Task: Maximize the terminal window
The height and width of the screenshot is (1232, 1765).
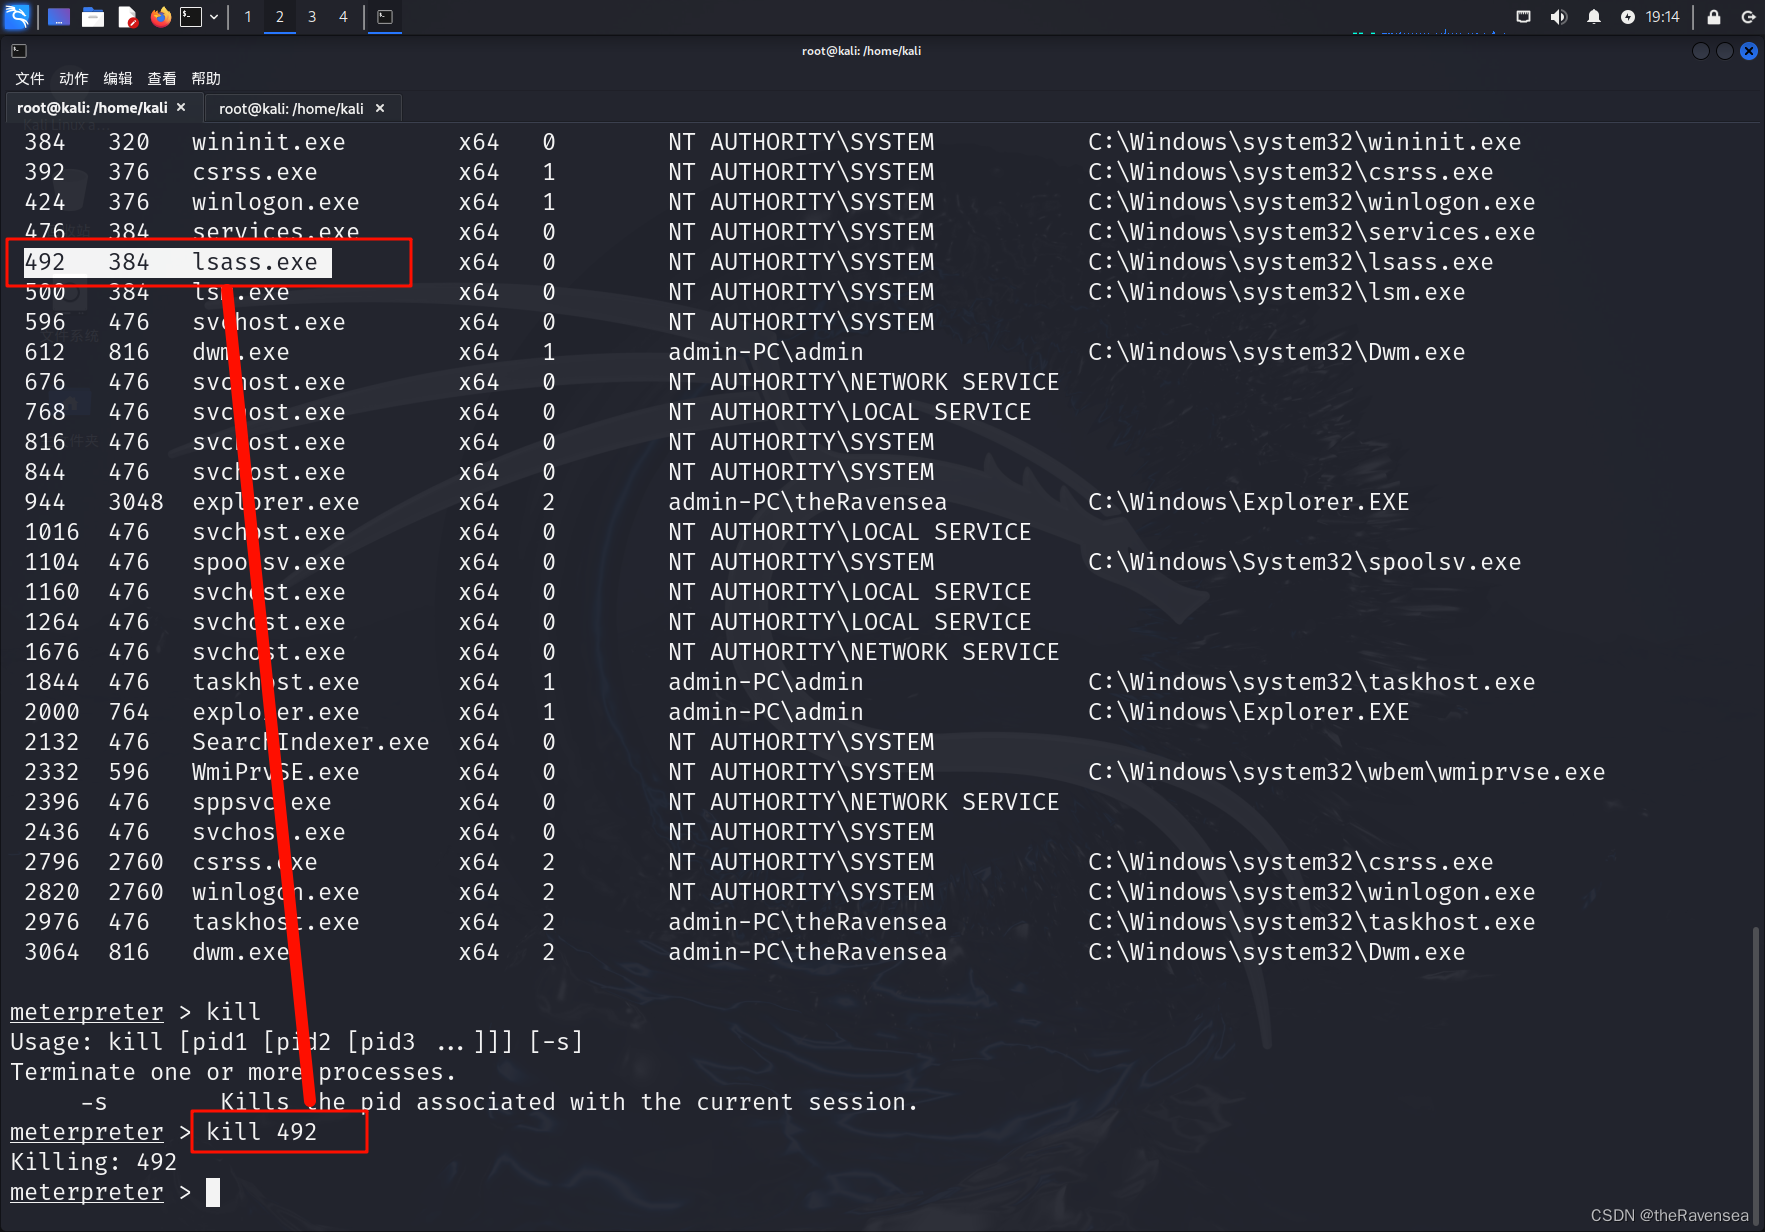Action: pos(1725,51)
